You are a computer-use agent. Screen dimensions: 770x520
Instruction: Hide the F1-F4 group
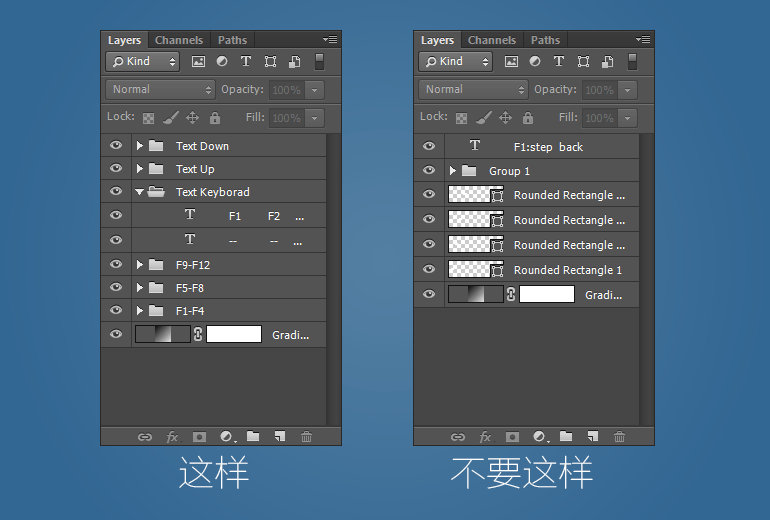click(x=116, y=310)
